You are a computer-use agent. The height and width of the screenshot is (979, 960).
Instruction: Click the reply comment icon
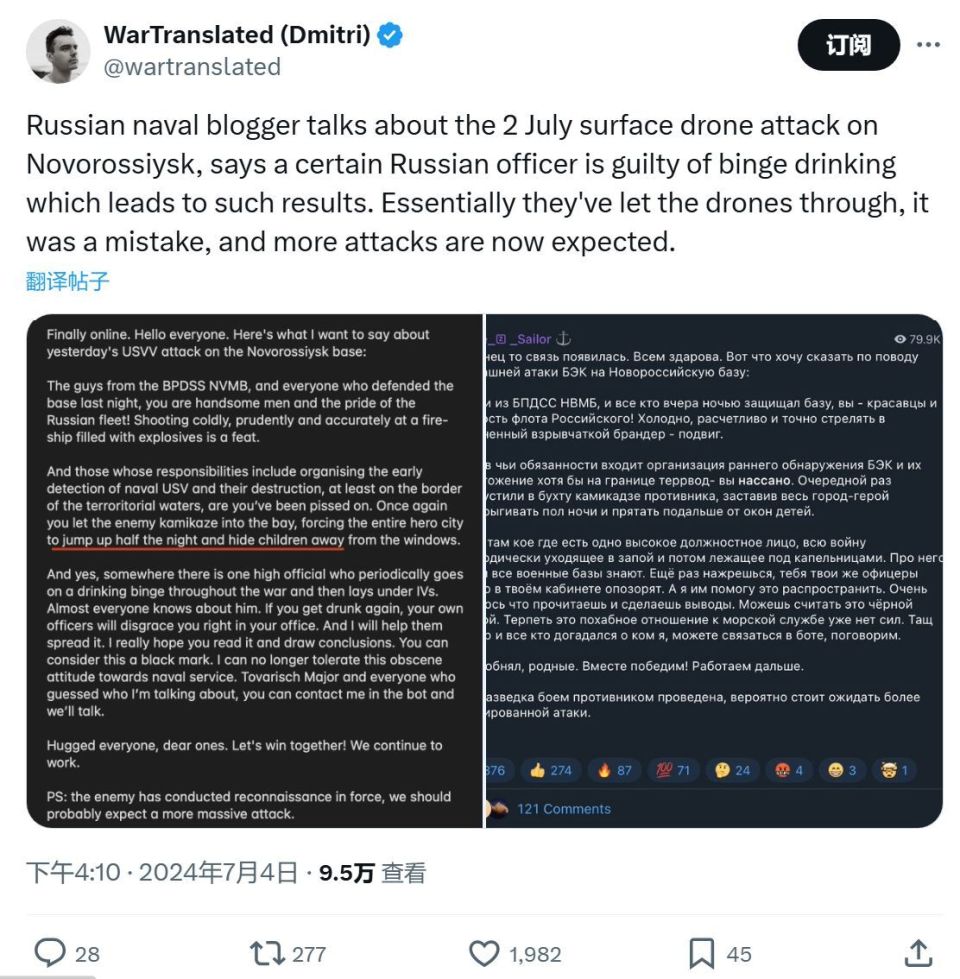(x=50, y=953)
